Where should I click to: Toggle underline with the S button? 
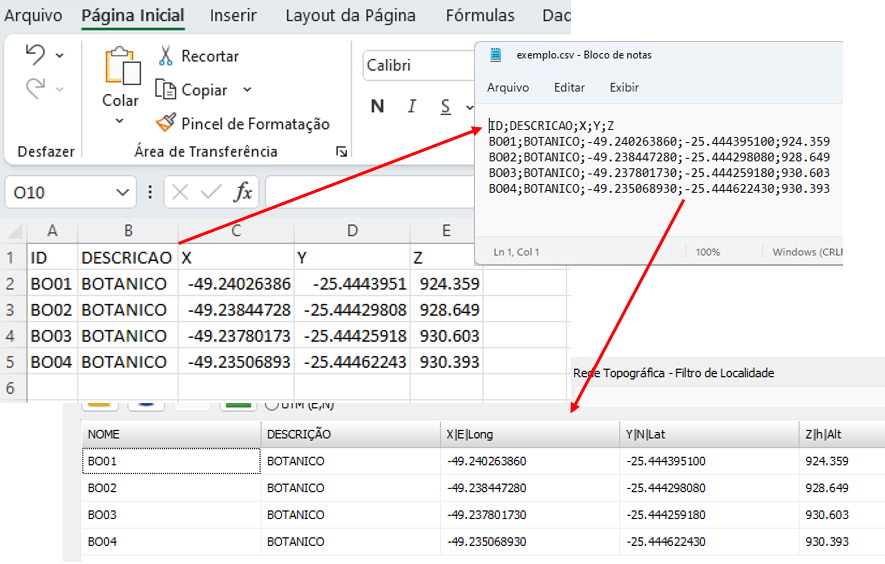445,106
